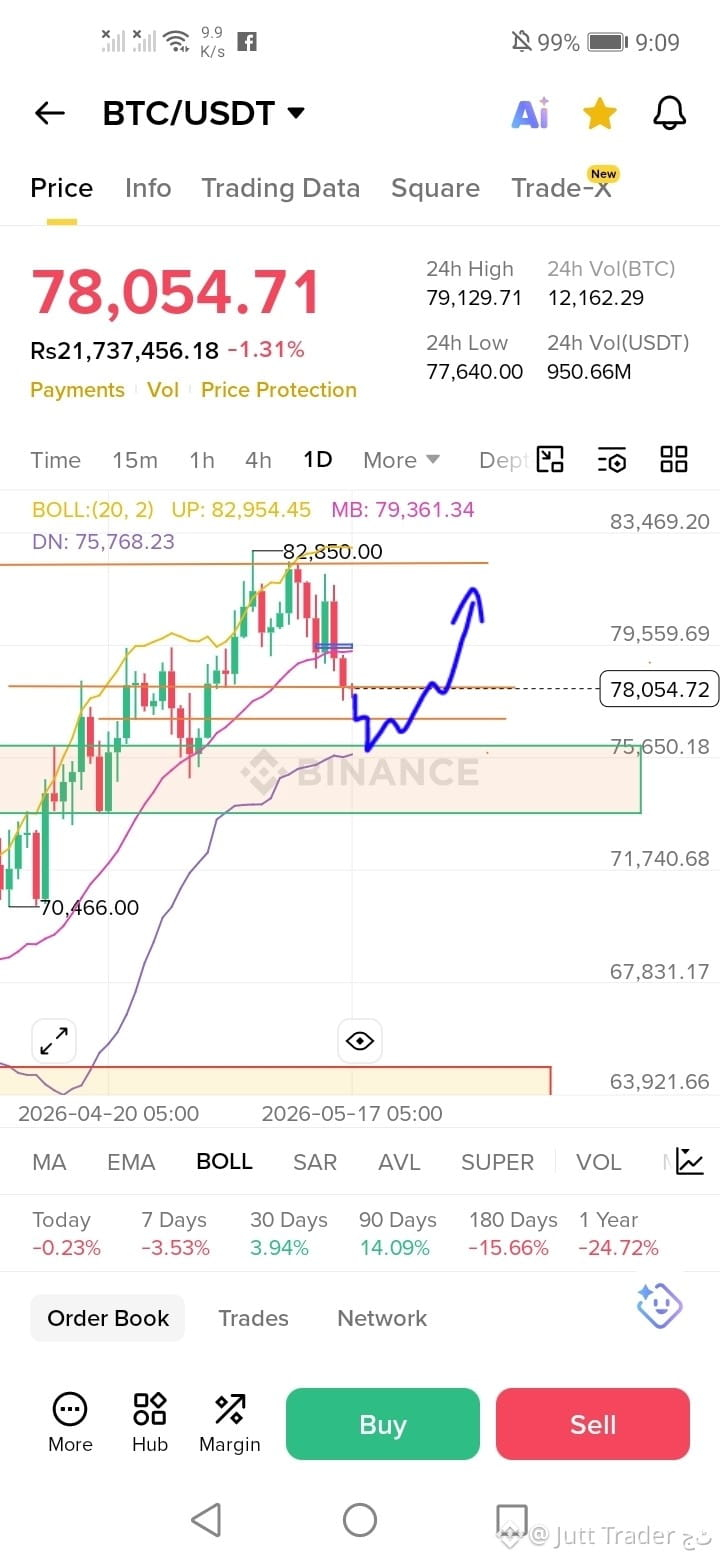Open the AI assistant icon
This screenshot has height=1560, width=720.
coord(530,114)
